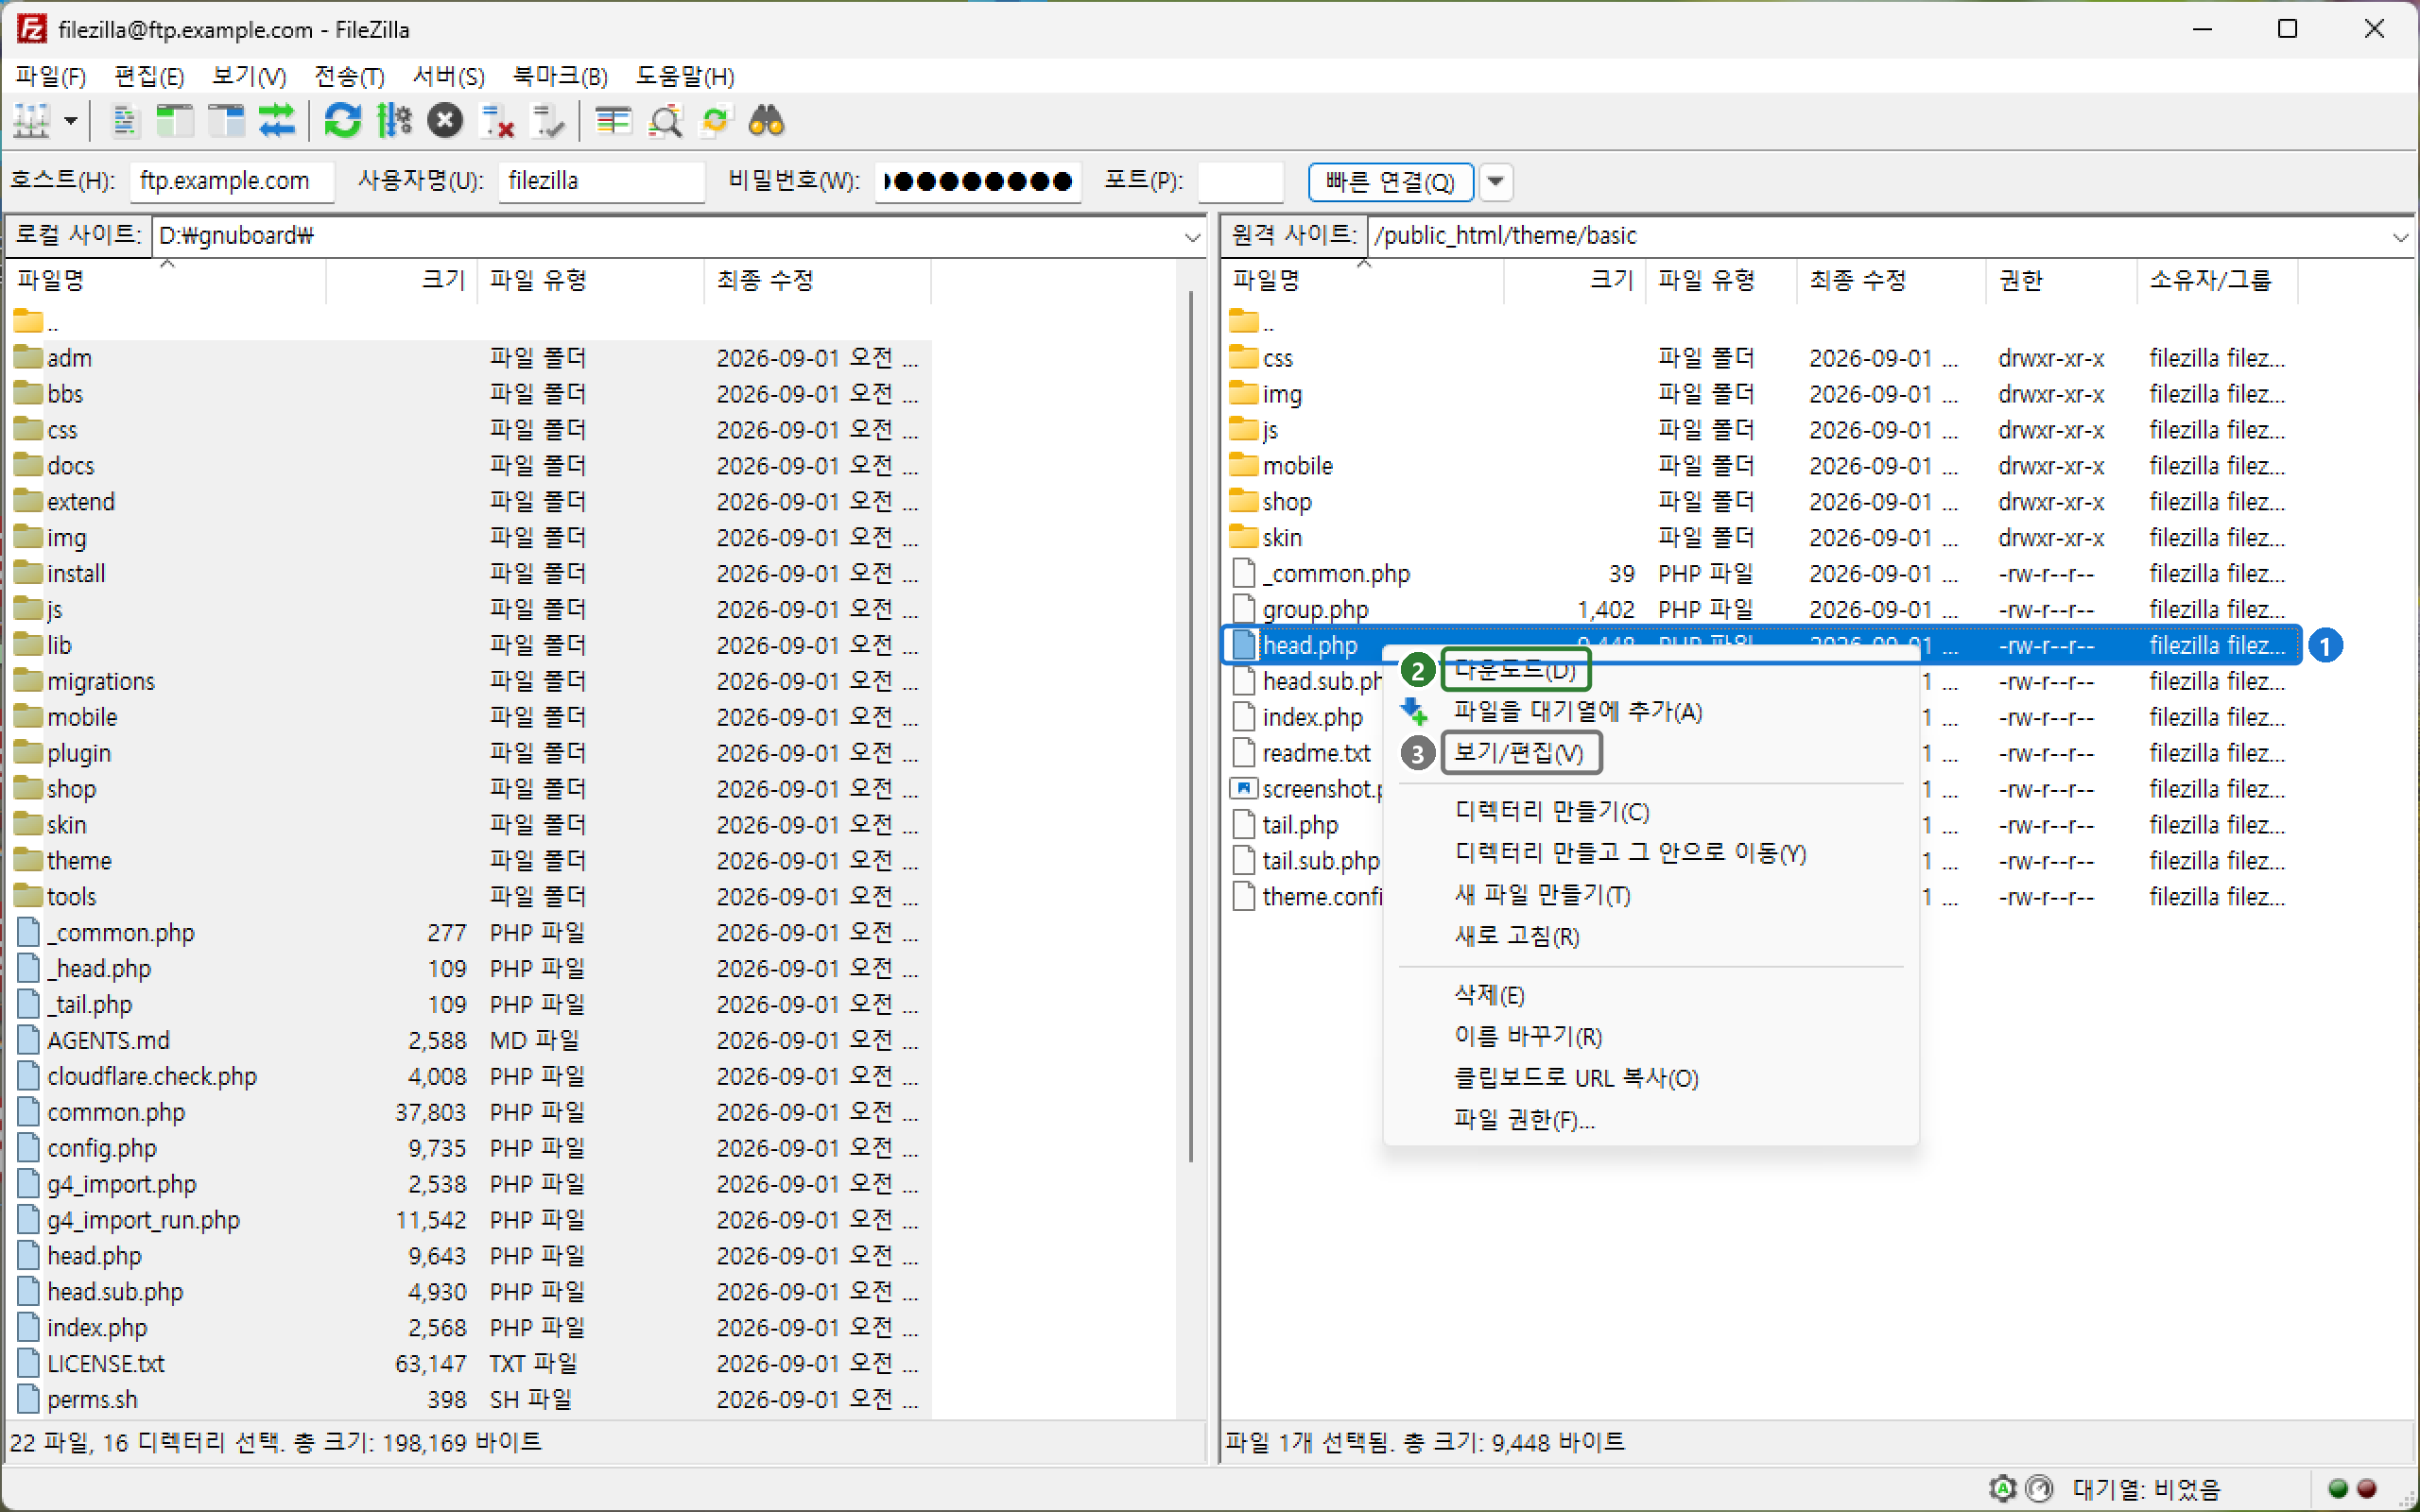The image size is (2420, 1512).
Task: Select the local perms.sh file
Action: 470,1399
